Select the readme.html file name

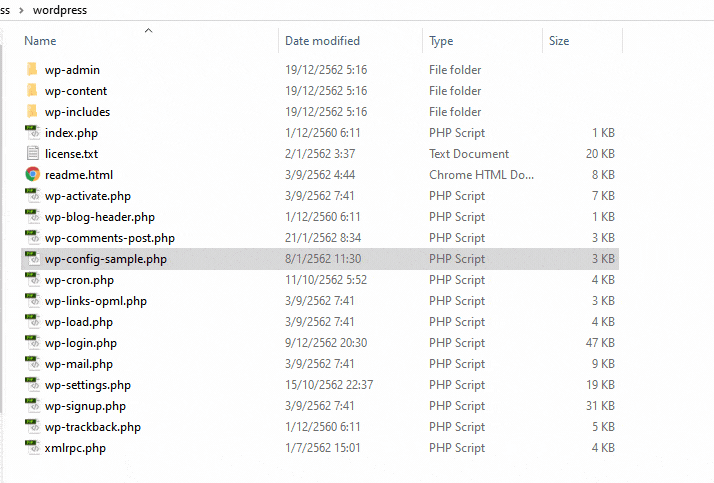[x=79, y=175]
